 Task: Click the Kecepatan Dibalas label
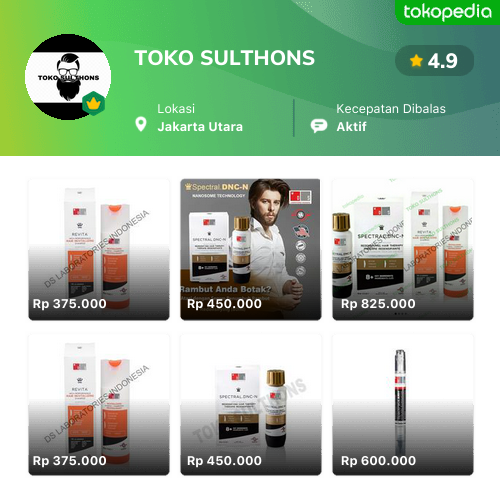click(391, 109)
